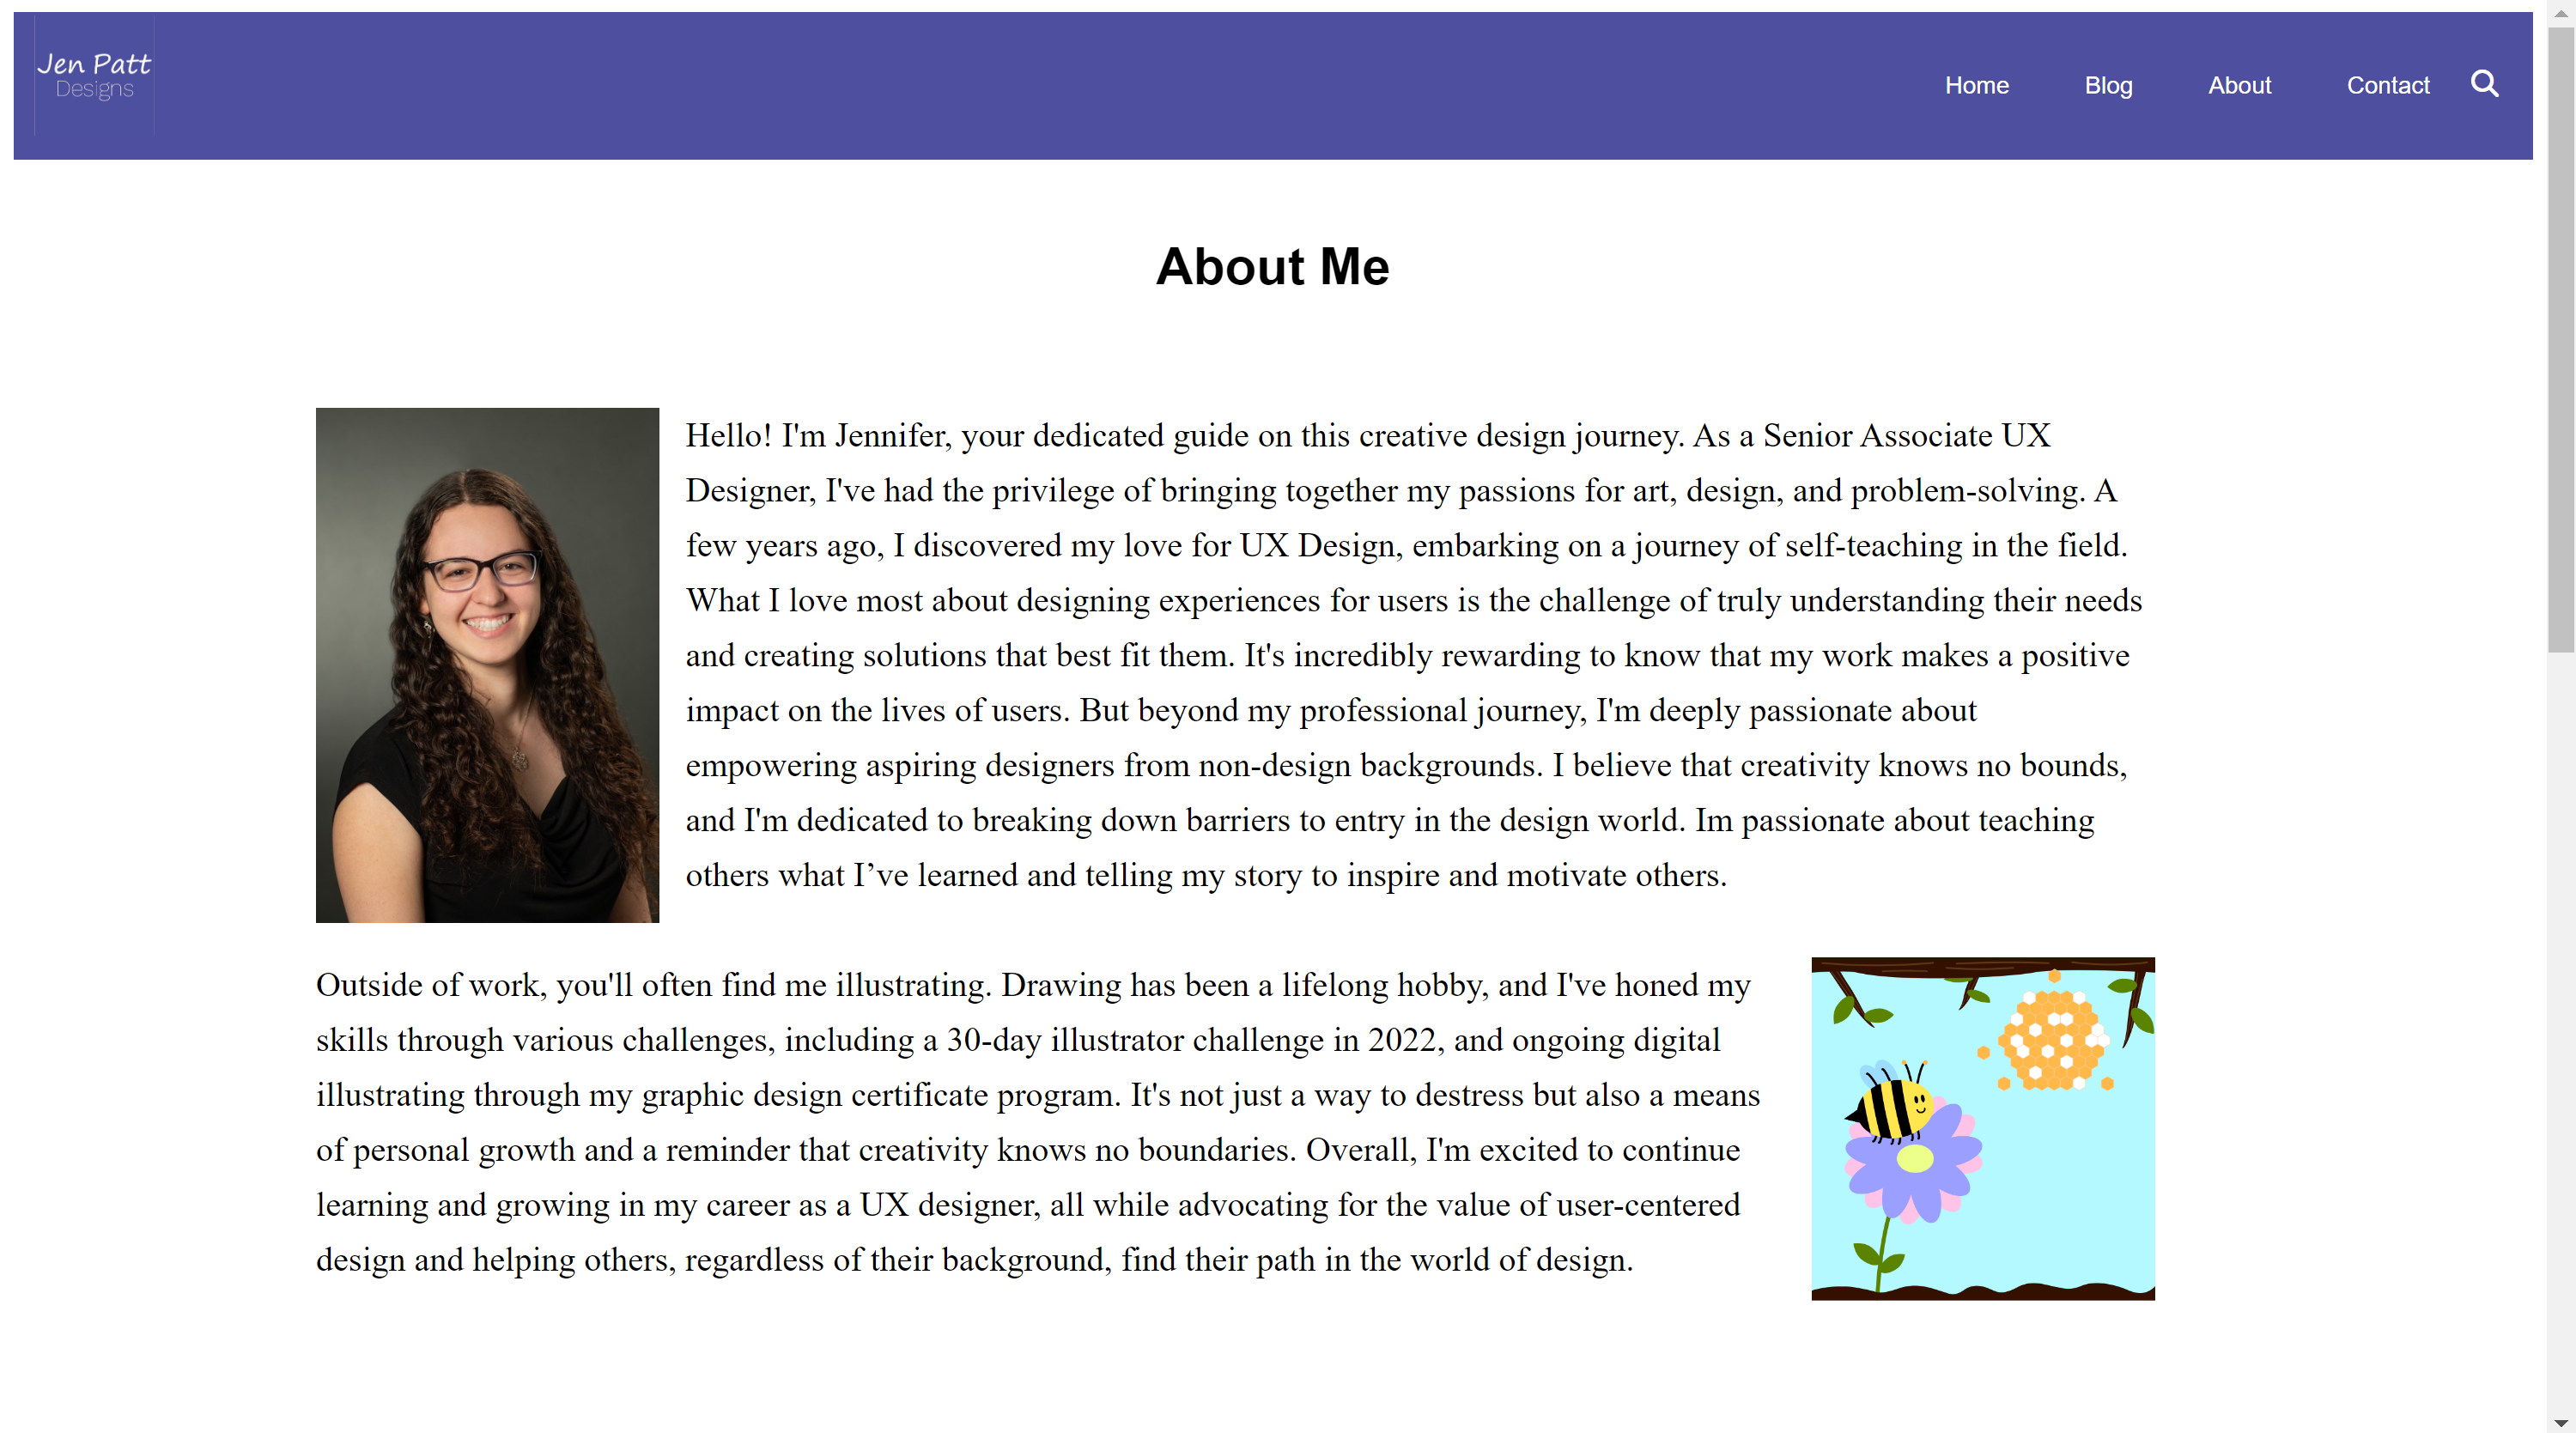Go to the Home page

point(1976,86)
